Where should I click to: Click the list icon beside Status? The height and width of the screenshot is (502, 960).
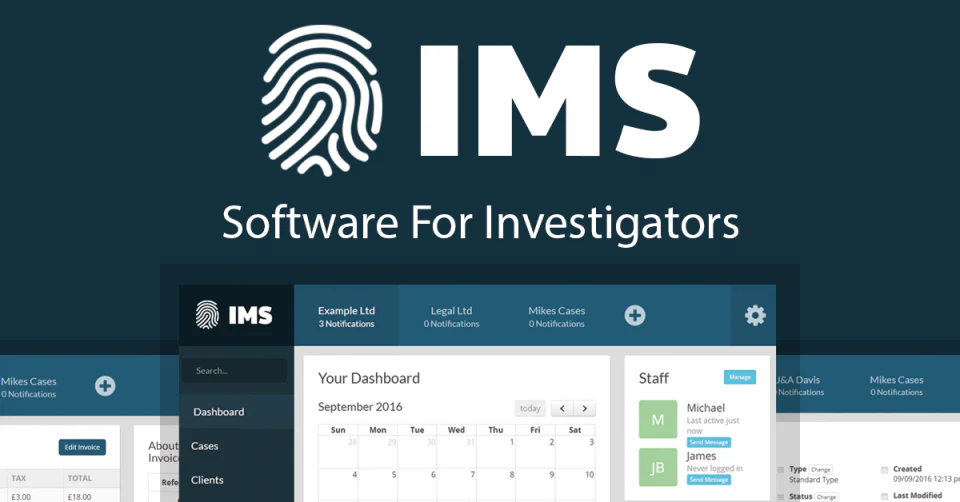(781, 496)
